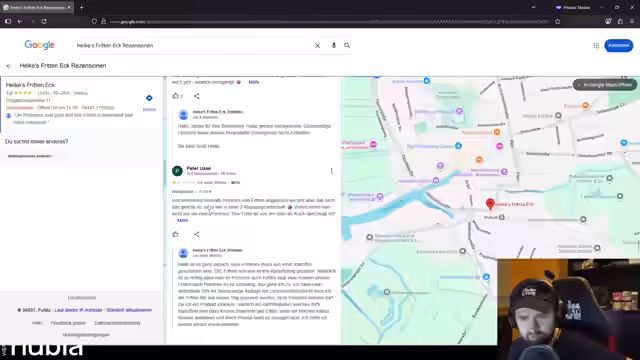Start voice search with microphone icon
640x360 pixels.
pos(334,45)
